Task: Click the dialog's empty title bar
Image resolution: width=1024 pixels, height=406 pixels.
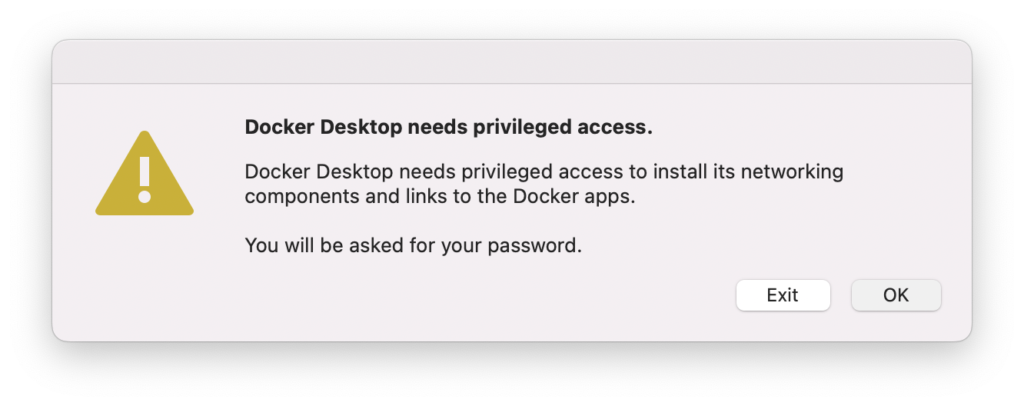Action: coord(512,62)
